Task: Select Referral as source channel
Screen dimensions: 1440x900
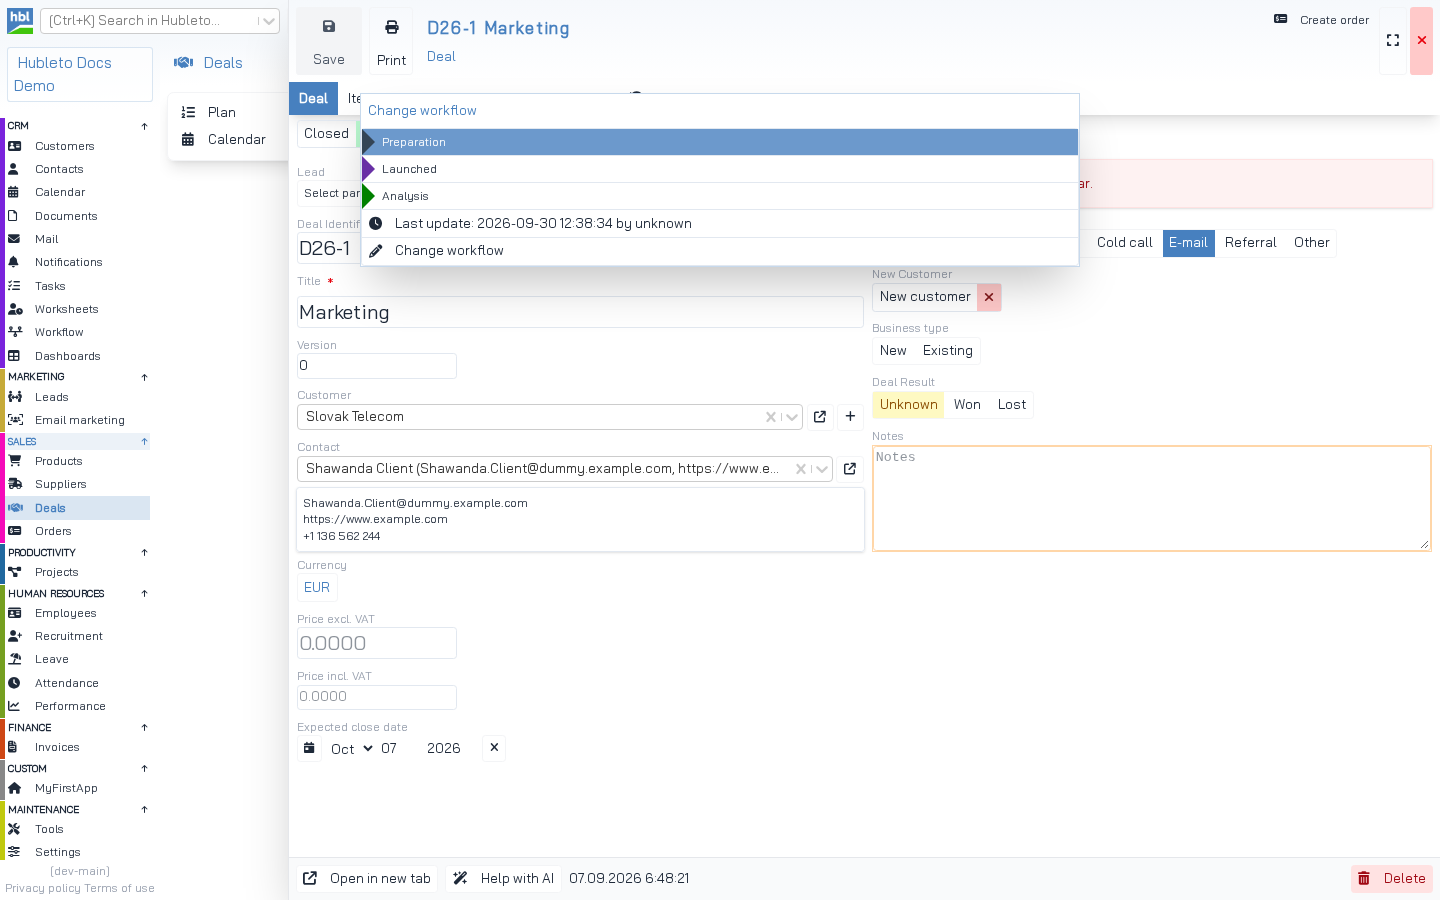Action: [1251, 243]
